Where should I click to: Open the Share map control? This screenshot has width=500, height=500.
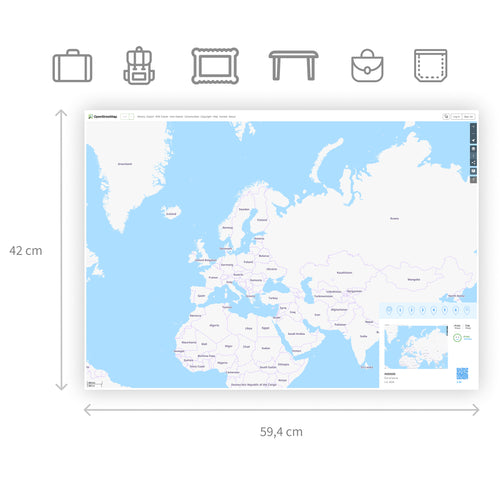pyautogui.click(x=473, y=163)
